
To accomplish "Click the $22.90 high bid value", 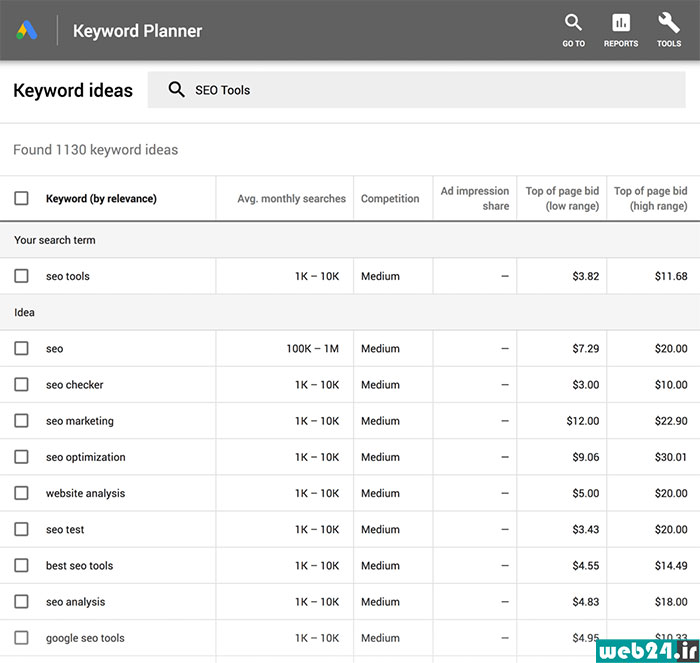I will (x=671, y=421).
